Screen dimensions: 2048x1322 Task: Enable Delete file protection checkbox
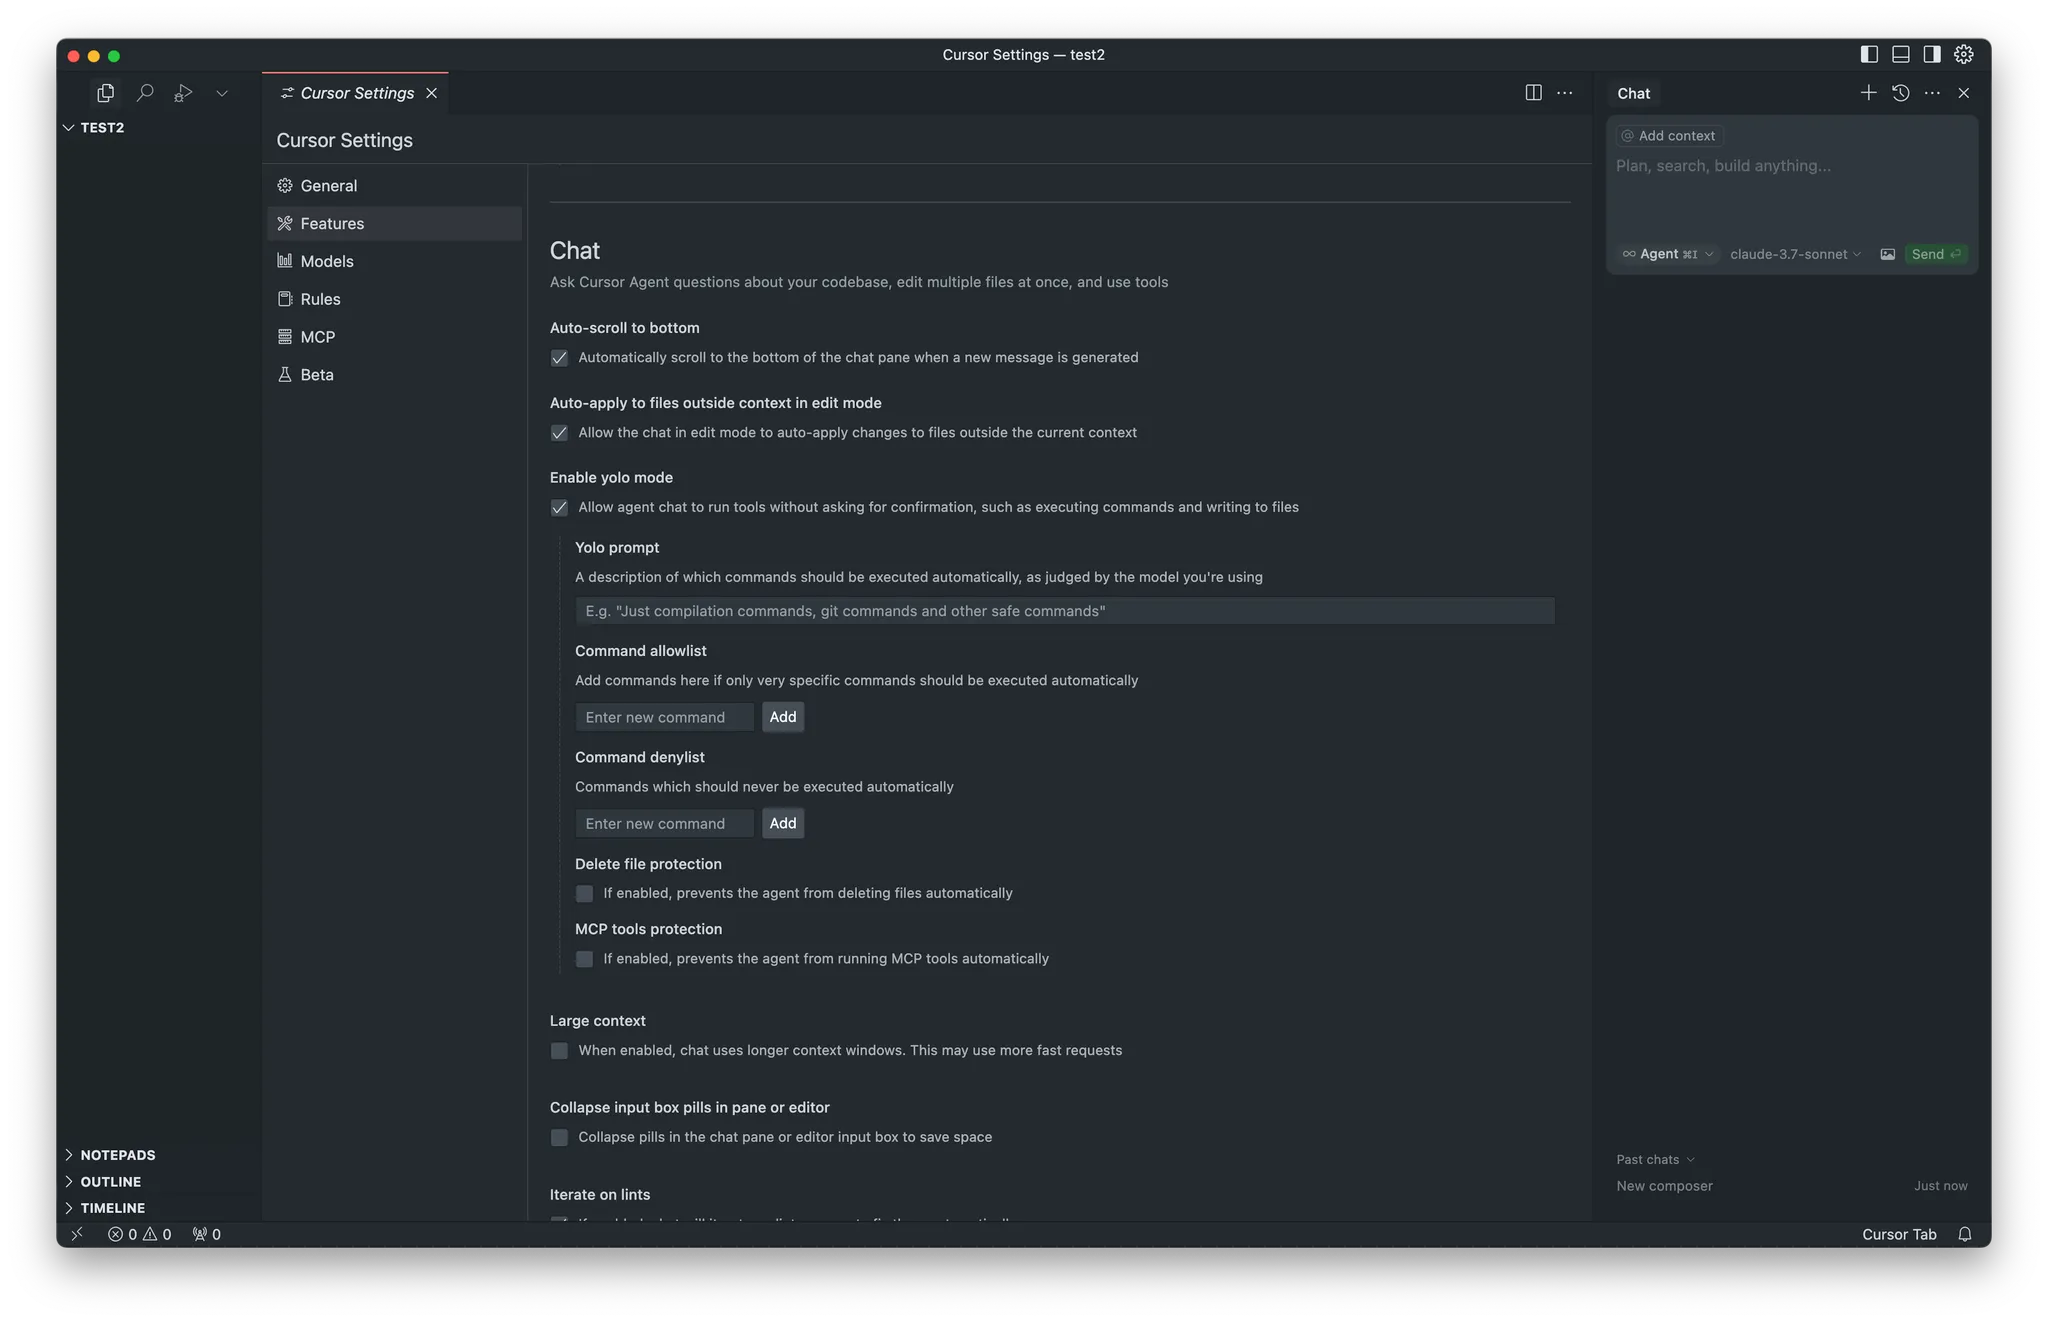584,893
